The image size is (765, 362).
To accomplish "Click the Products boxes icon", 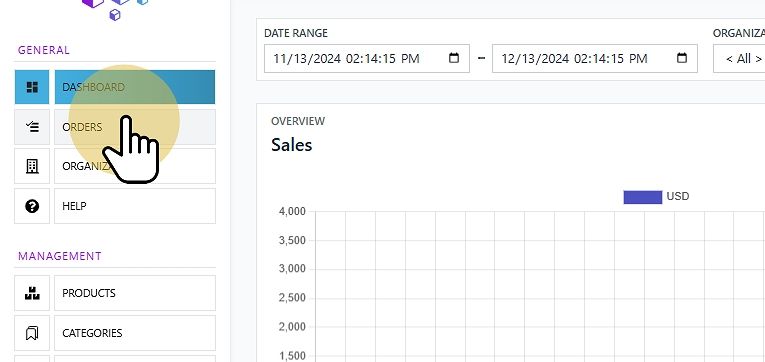I will coord(32,293).
